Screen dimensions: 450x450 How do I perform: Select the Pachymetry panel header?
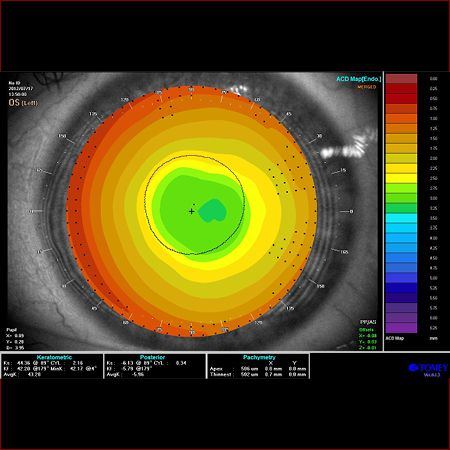click(259, 357)
